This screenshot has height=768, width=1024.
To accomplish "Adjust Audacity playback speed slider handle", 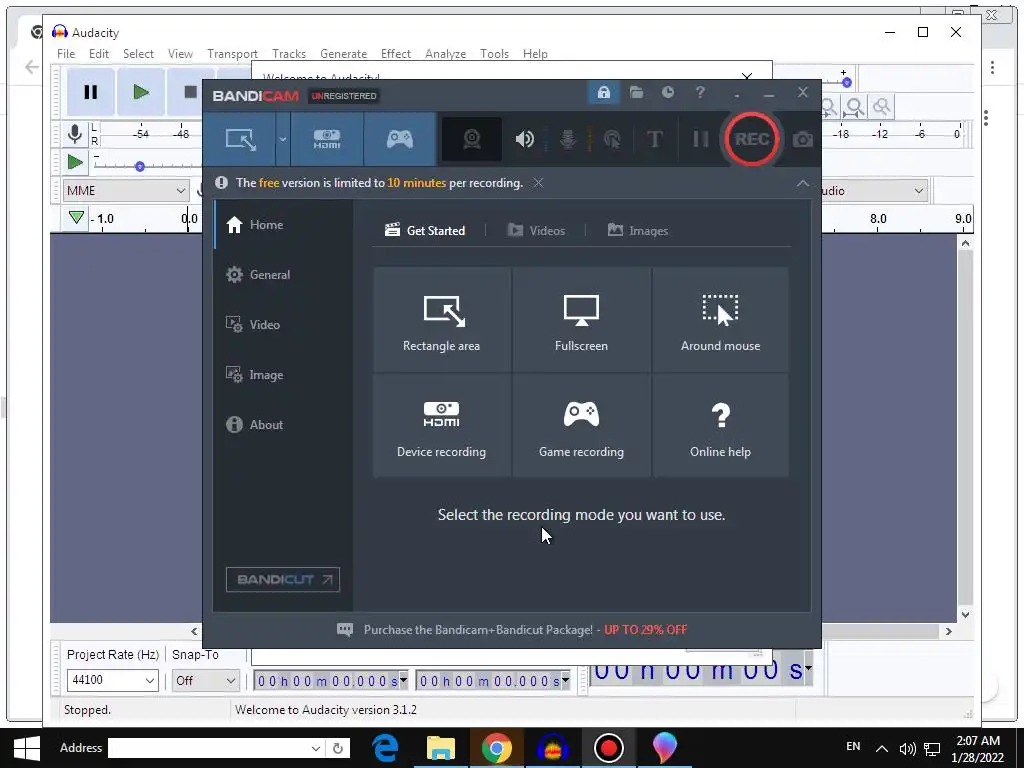I will point(139,167).
